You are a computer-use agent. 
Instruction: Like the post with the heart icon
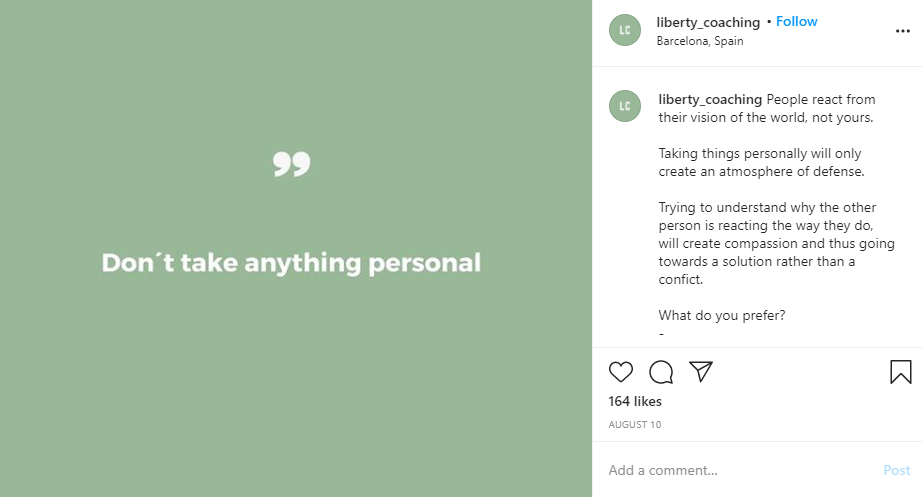point(621,372)
